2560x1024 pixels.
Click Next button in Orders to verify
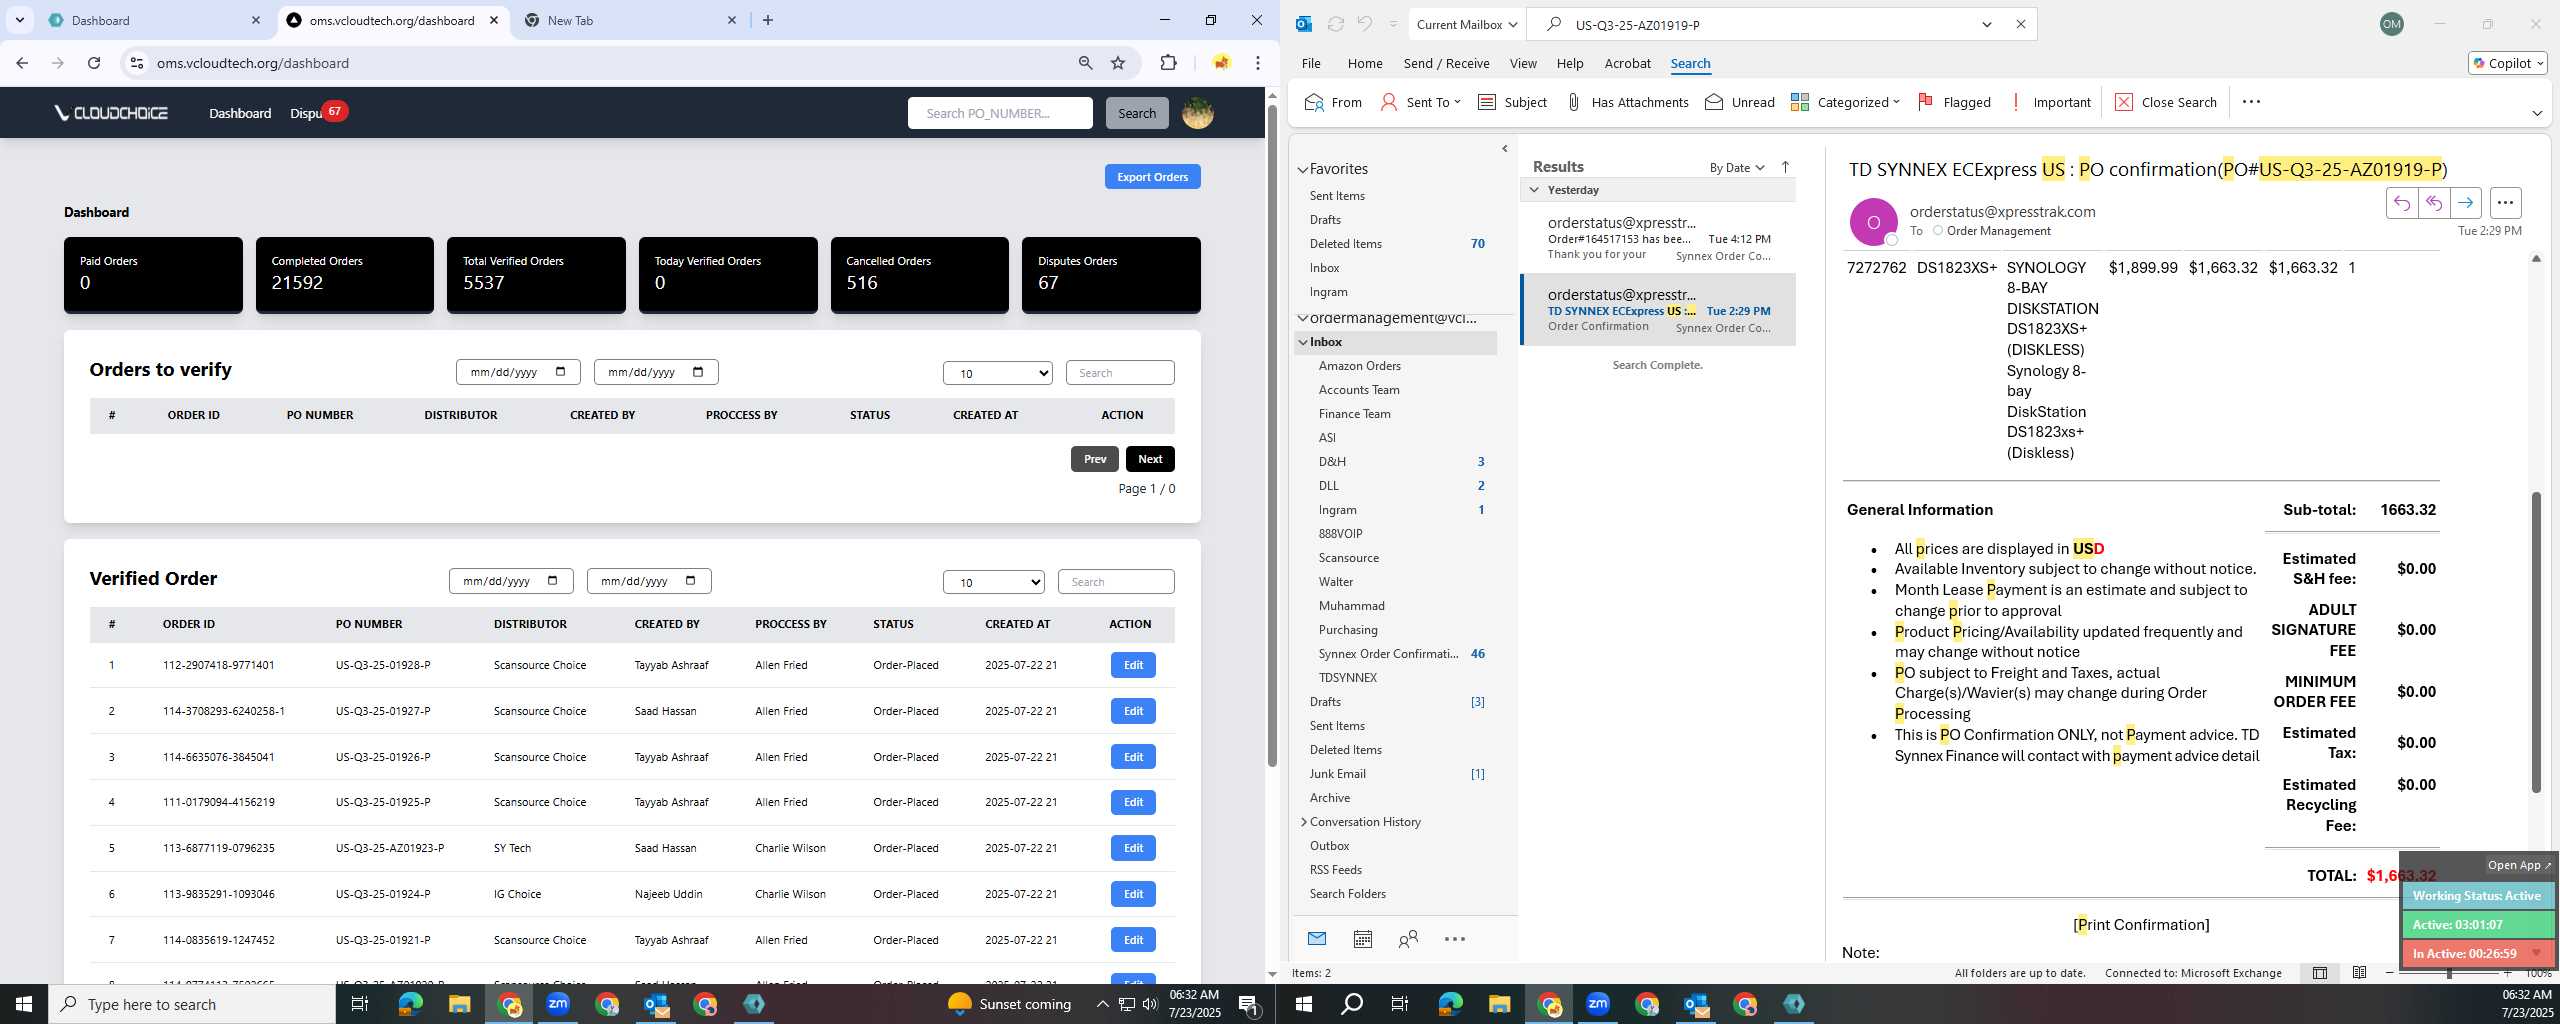click(1150, 459)
